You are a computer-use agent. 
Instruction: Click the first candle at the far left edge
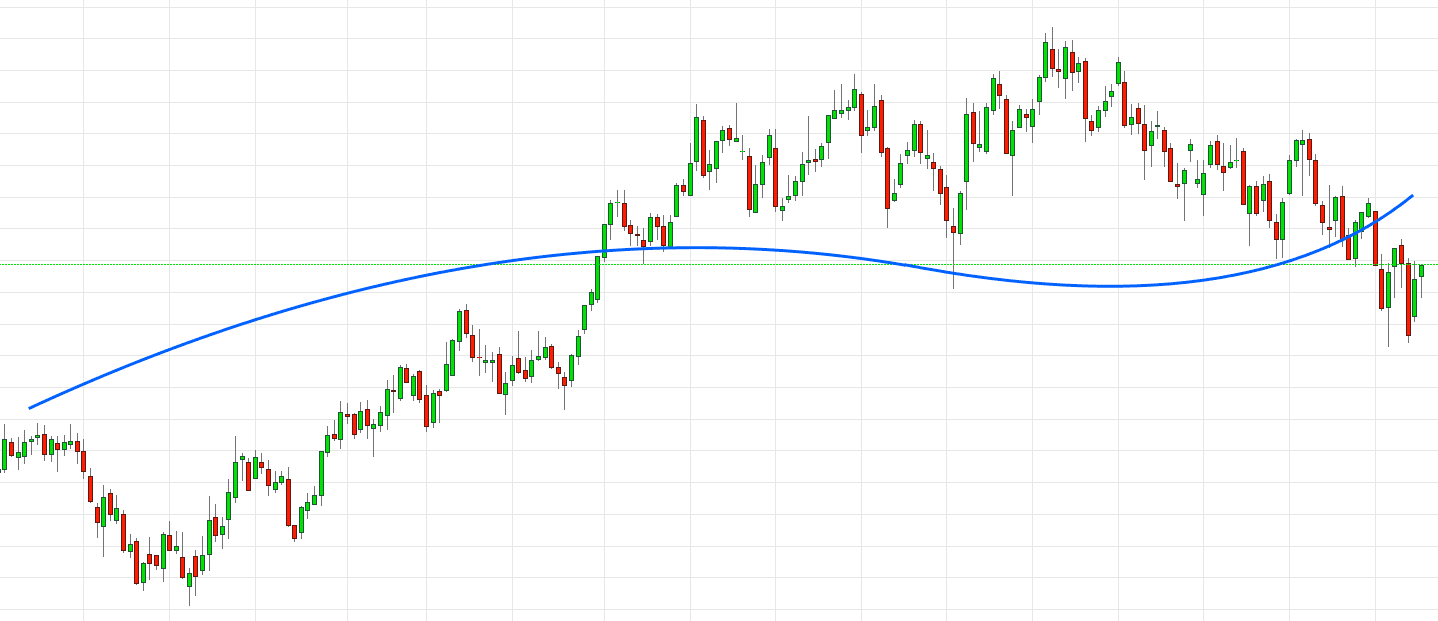pos(4,454)
